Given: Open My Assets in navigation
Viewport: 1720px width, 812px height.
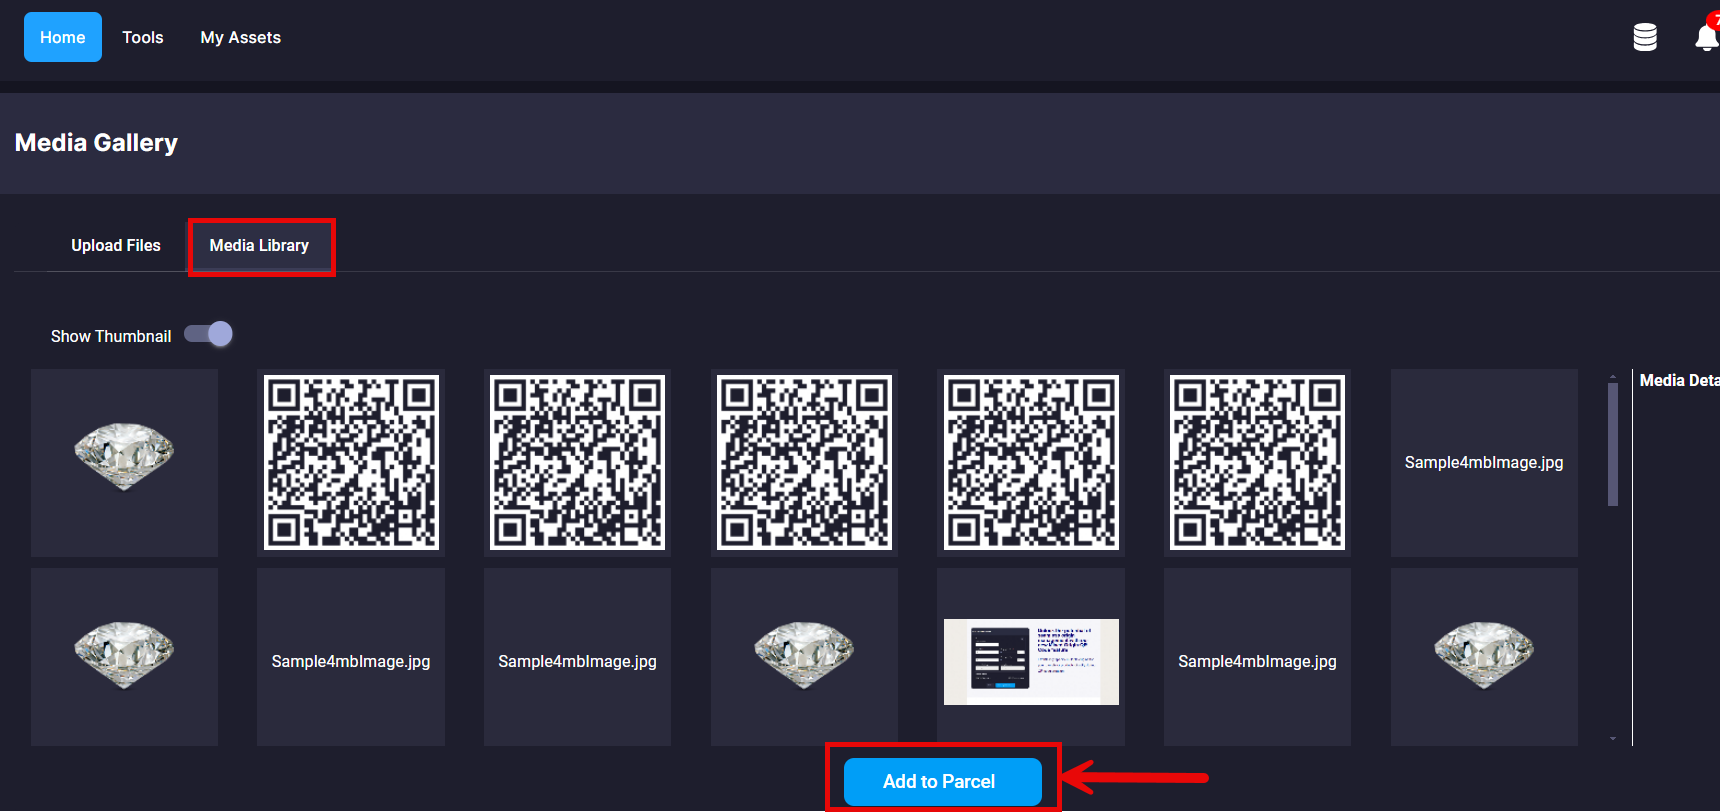Looking at the screenshot, I should (x=241, y=37).
